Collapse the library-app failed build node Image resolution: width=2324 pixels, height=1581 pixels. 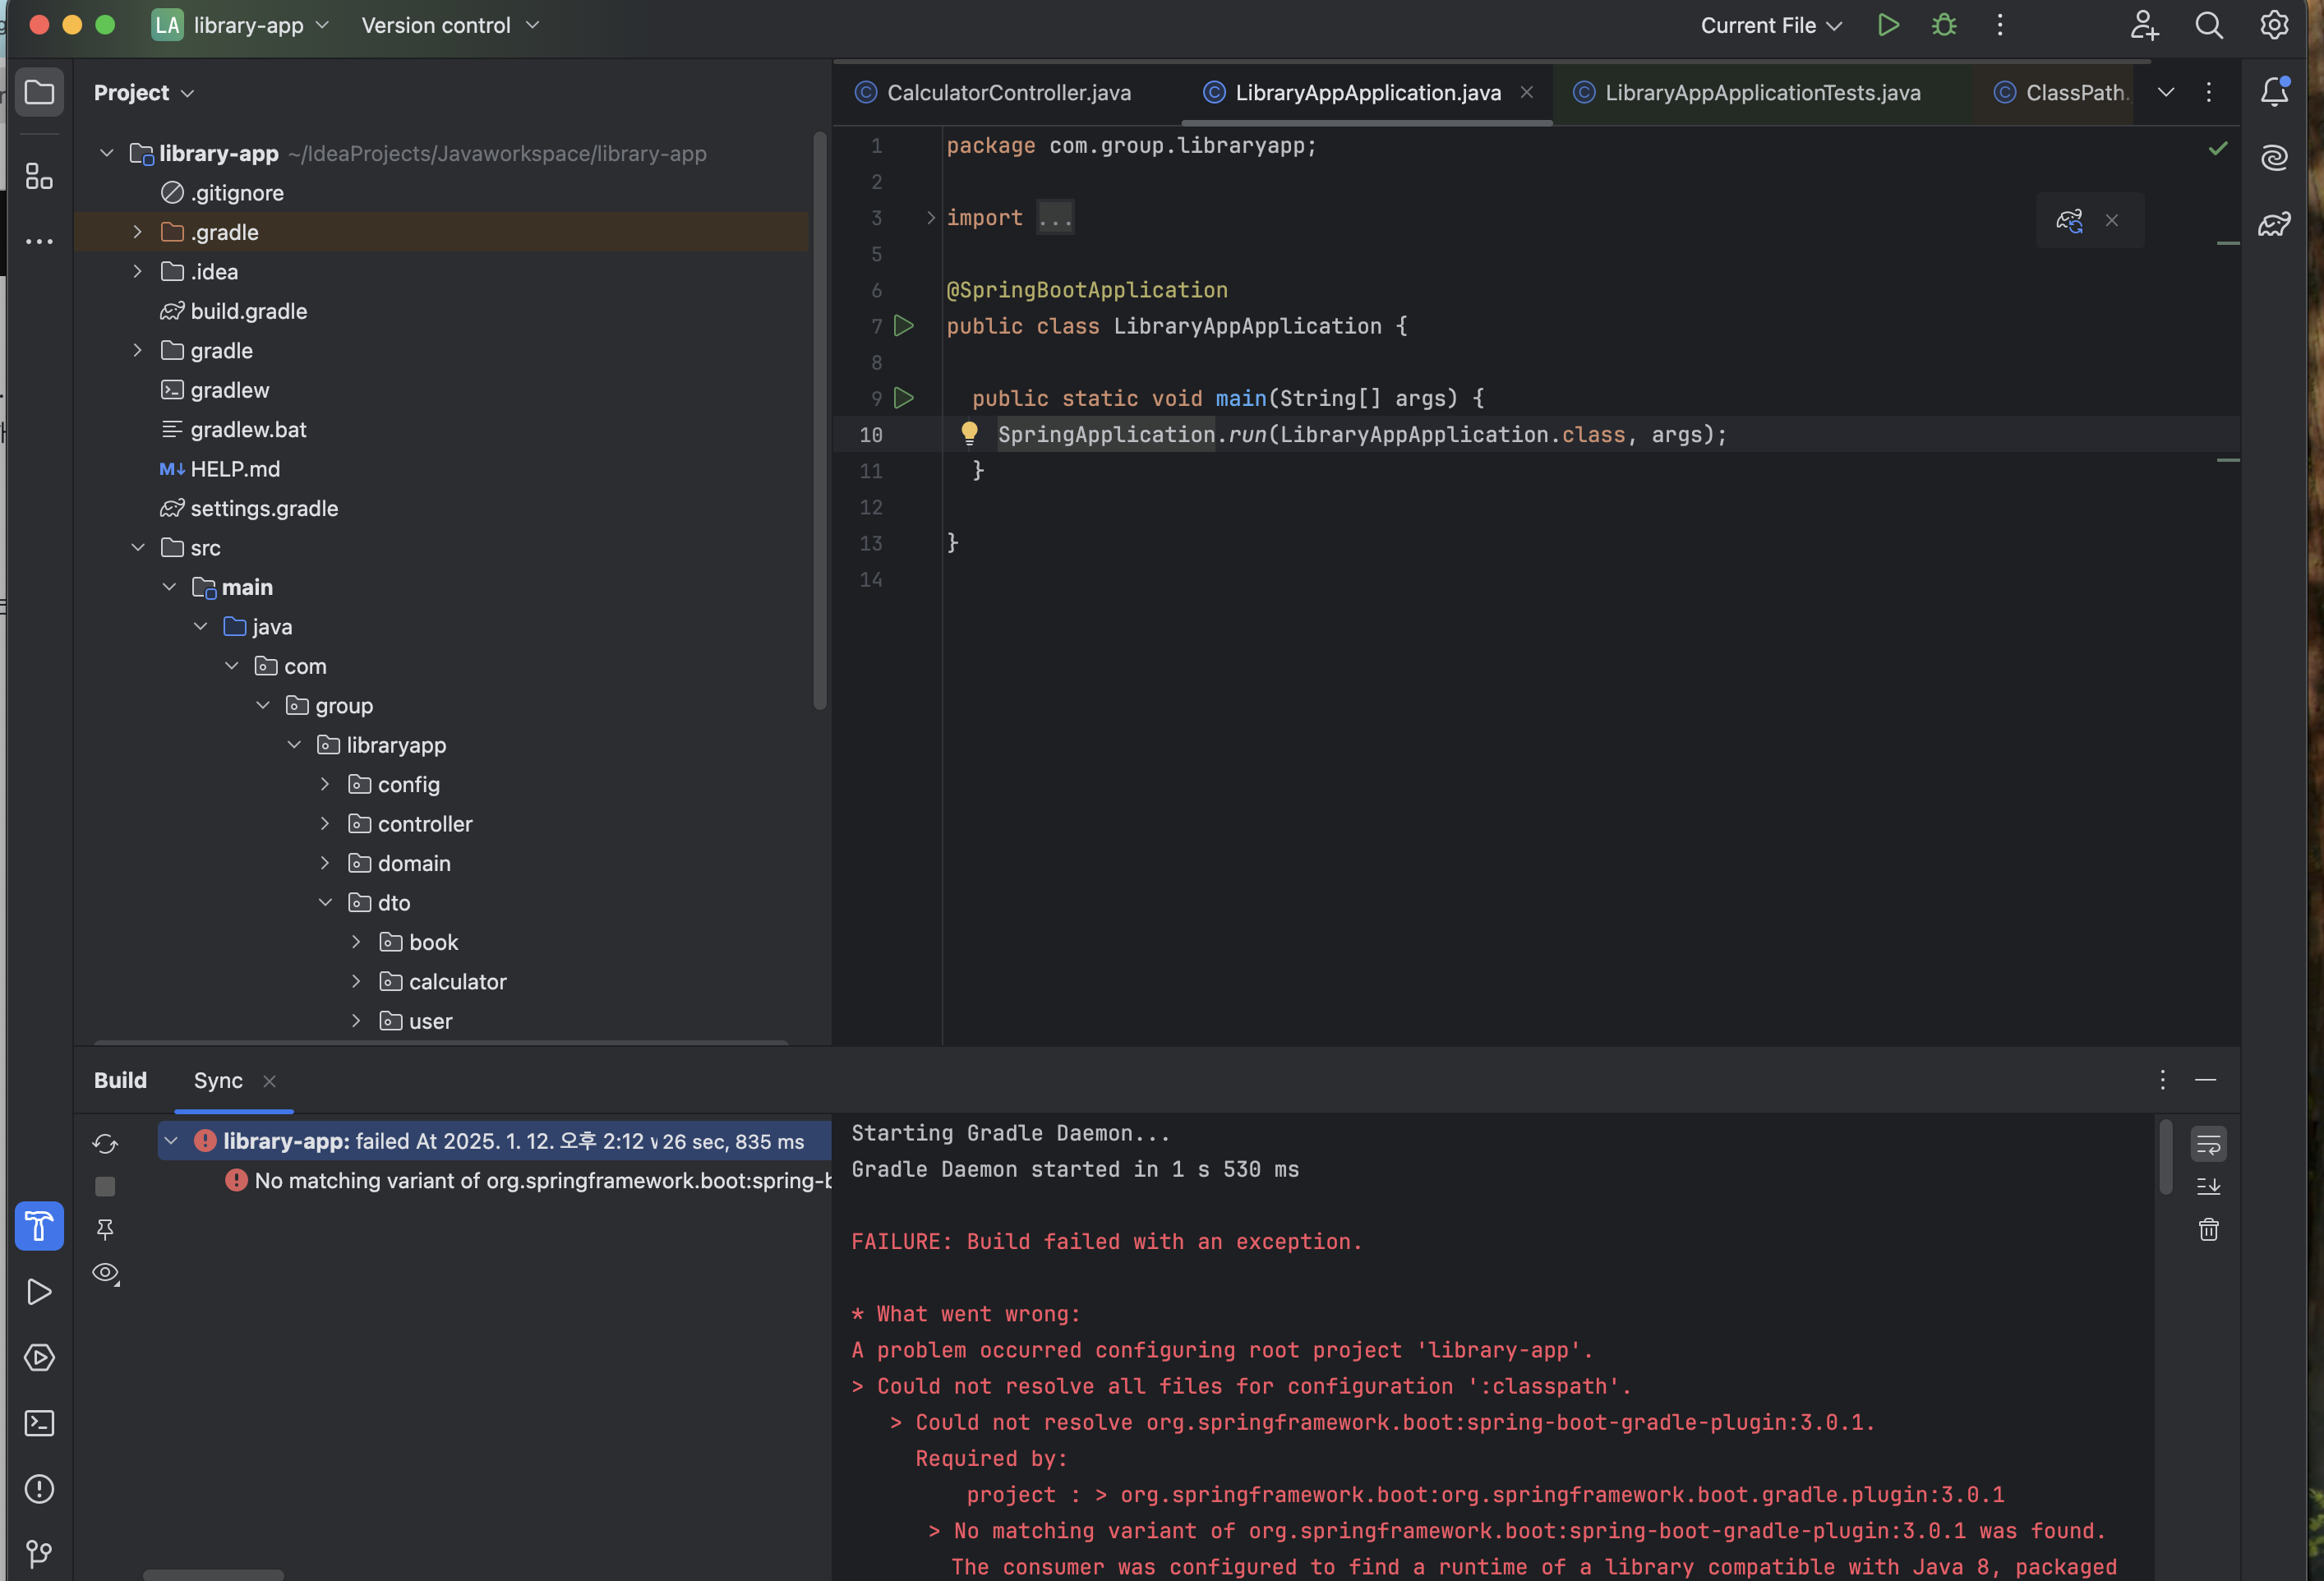[x=171, y=1140]
